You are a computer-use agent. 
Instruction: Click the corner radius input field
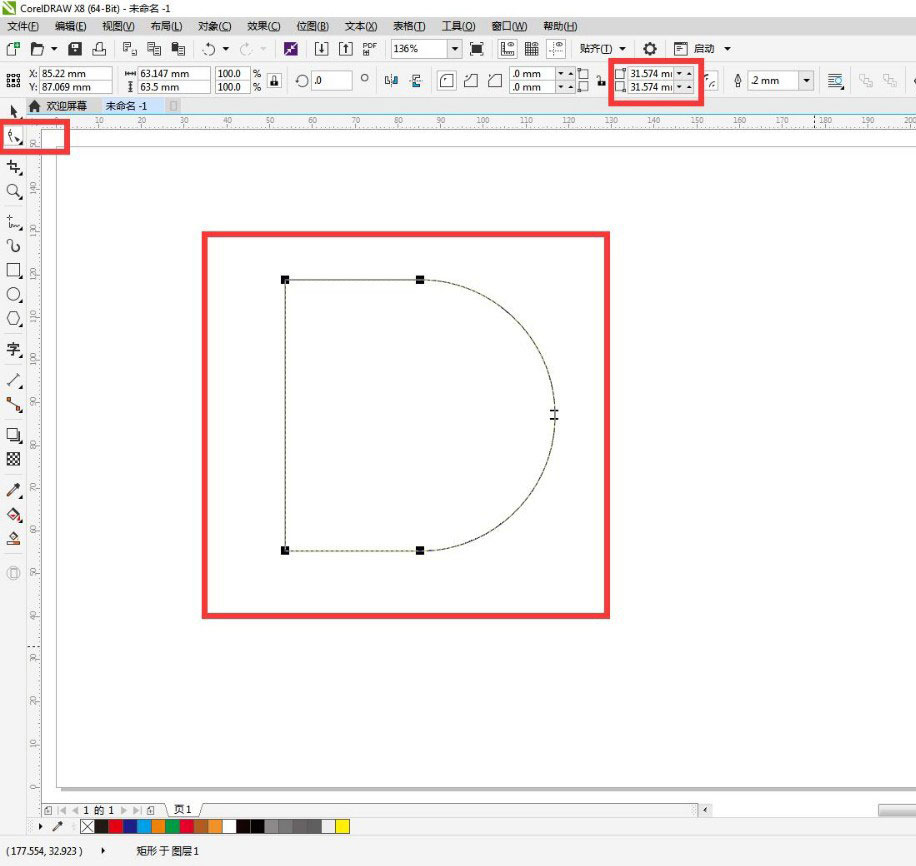[x=530, y=72]
